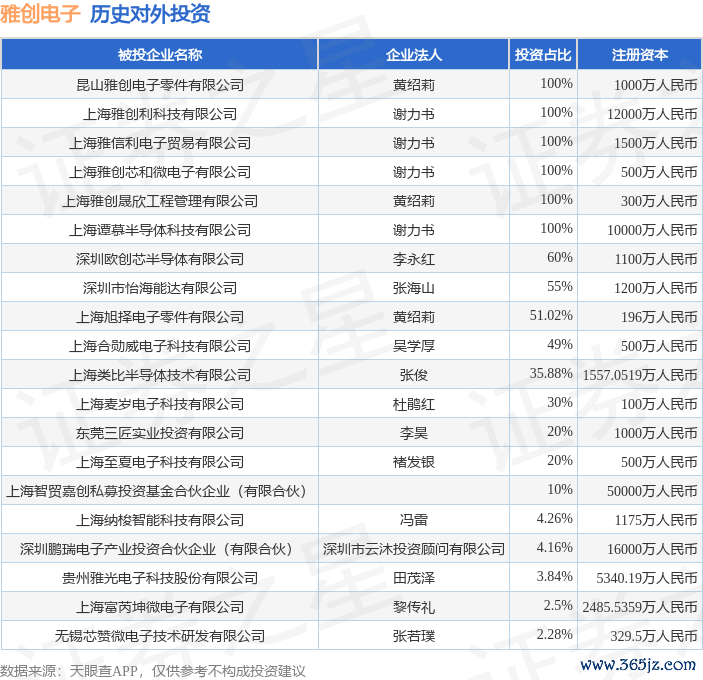Click 上海雅创芯和微电子有限公司 cell
This screenshot has height=680, width=703.
pos(160,172)
